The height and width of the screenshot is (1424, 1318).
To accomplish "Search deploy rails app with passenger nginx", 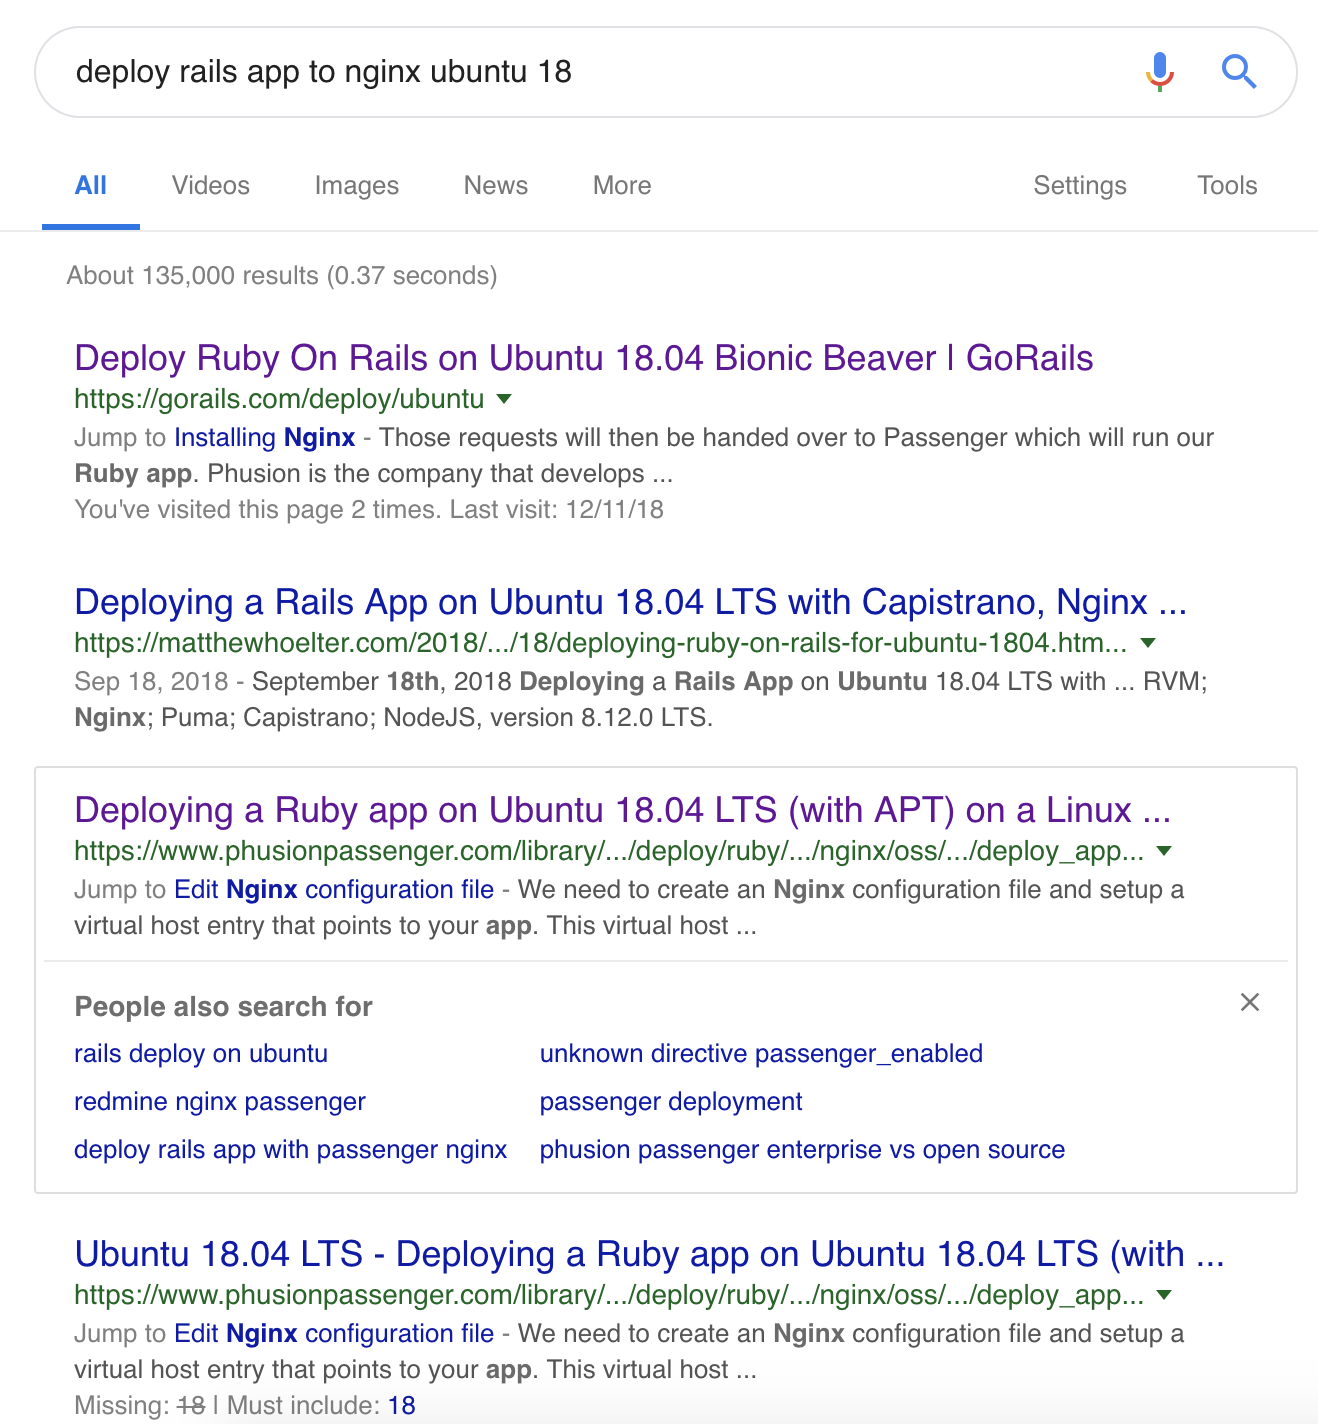I will coord(291,1150).
